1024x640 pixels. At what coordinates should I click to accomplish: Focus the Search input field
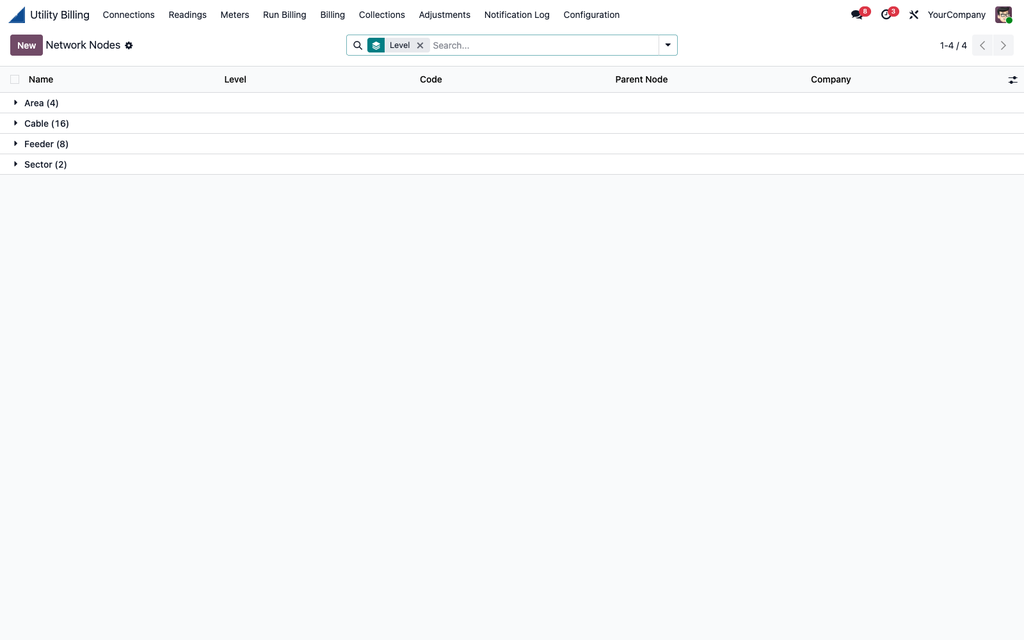(543, 45)
